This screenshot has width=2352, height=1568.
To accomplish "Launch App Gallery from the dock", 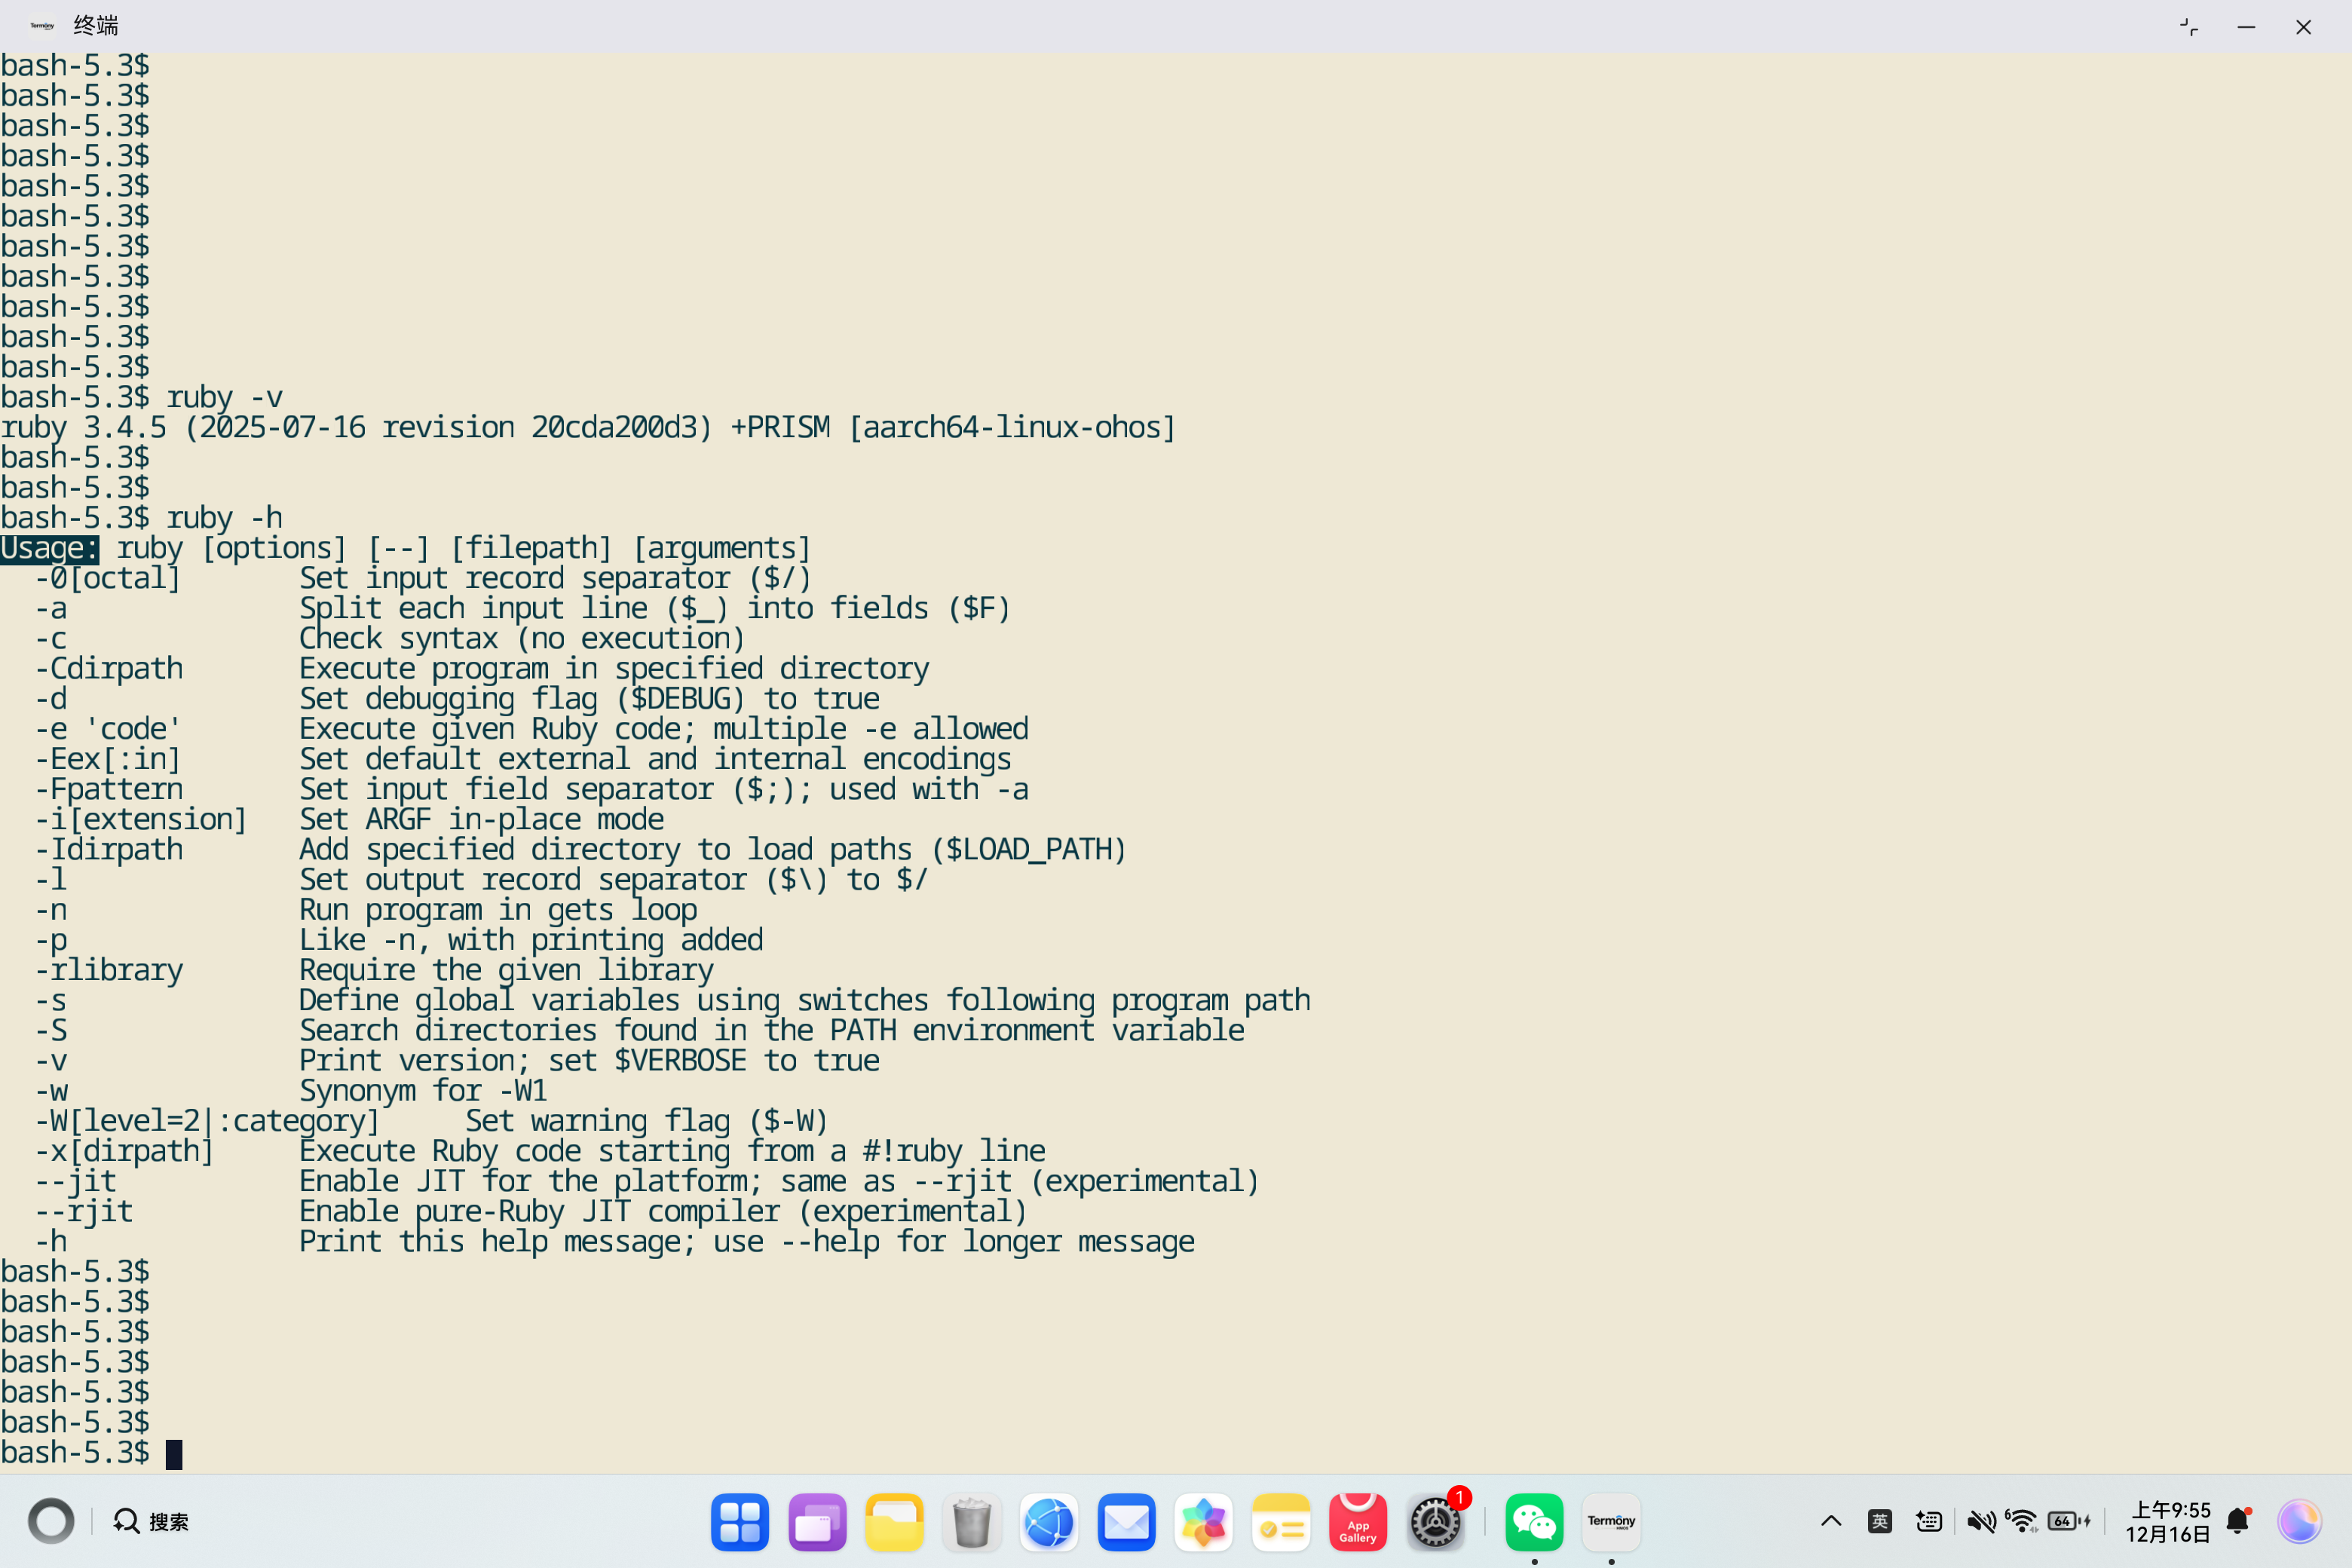I will coord(1357,1522).
